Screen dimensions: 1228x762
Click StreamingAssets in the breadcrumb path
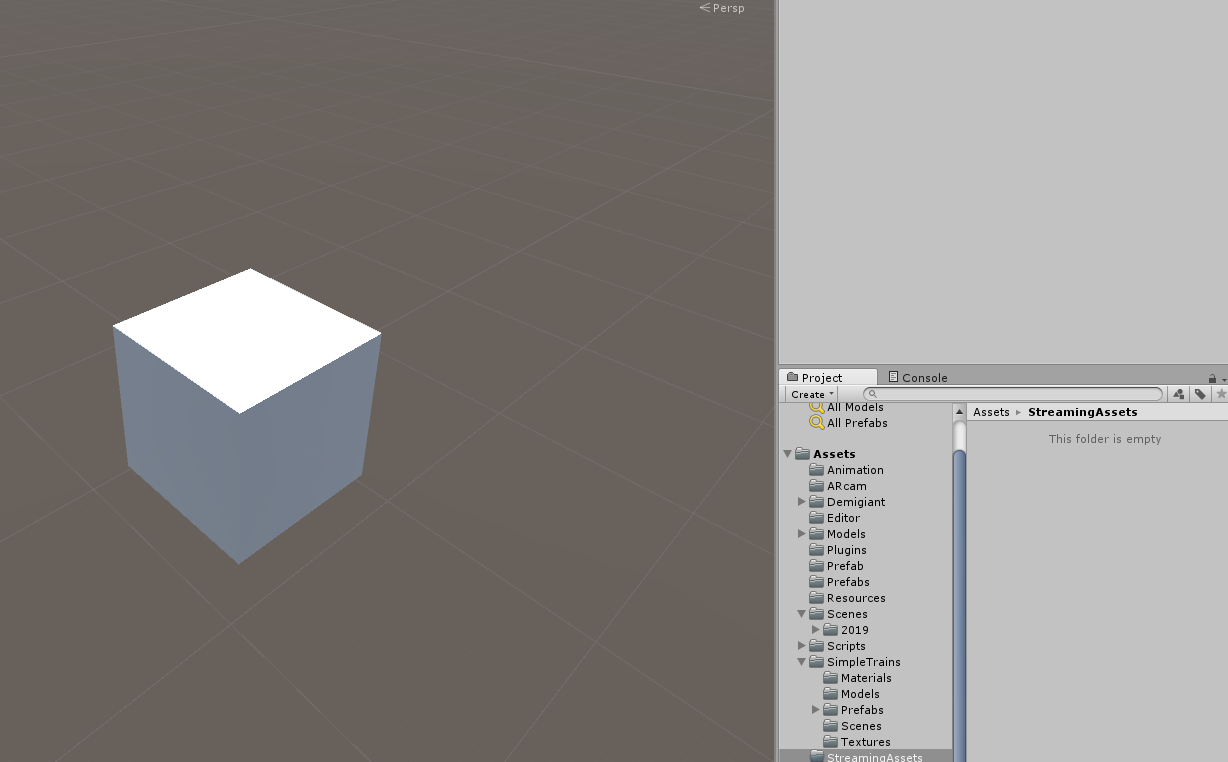[x=1082, y=412]
